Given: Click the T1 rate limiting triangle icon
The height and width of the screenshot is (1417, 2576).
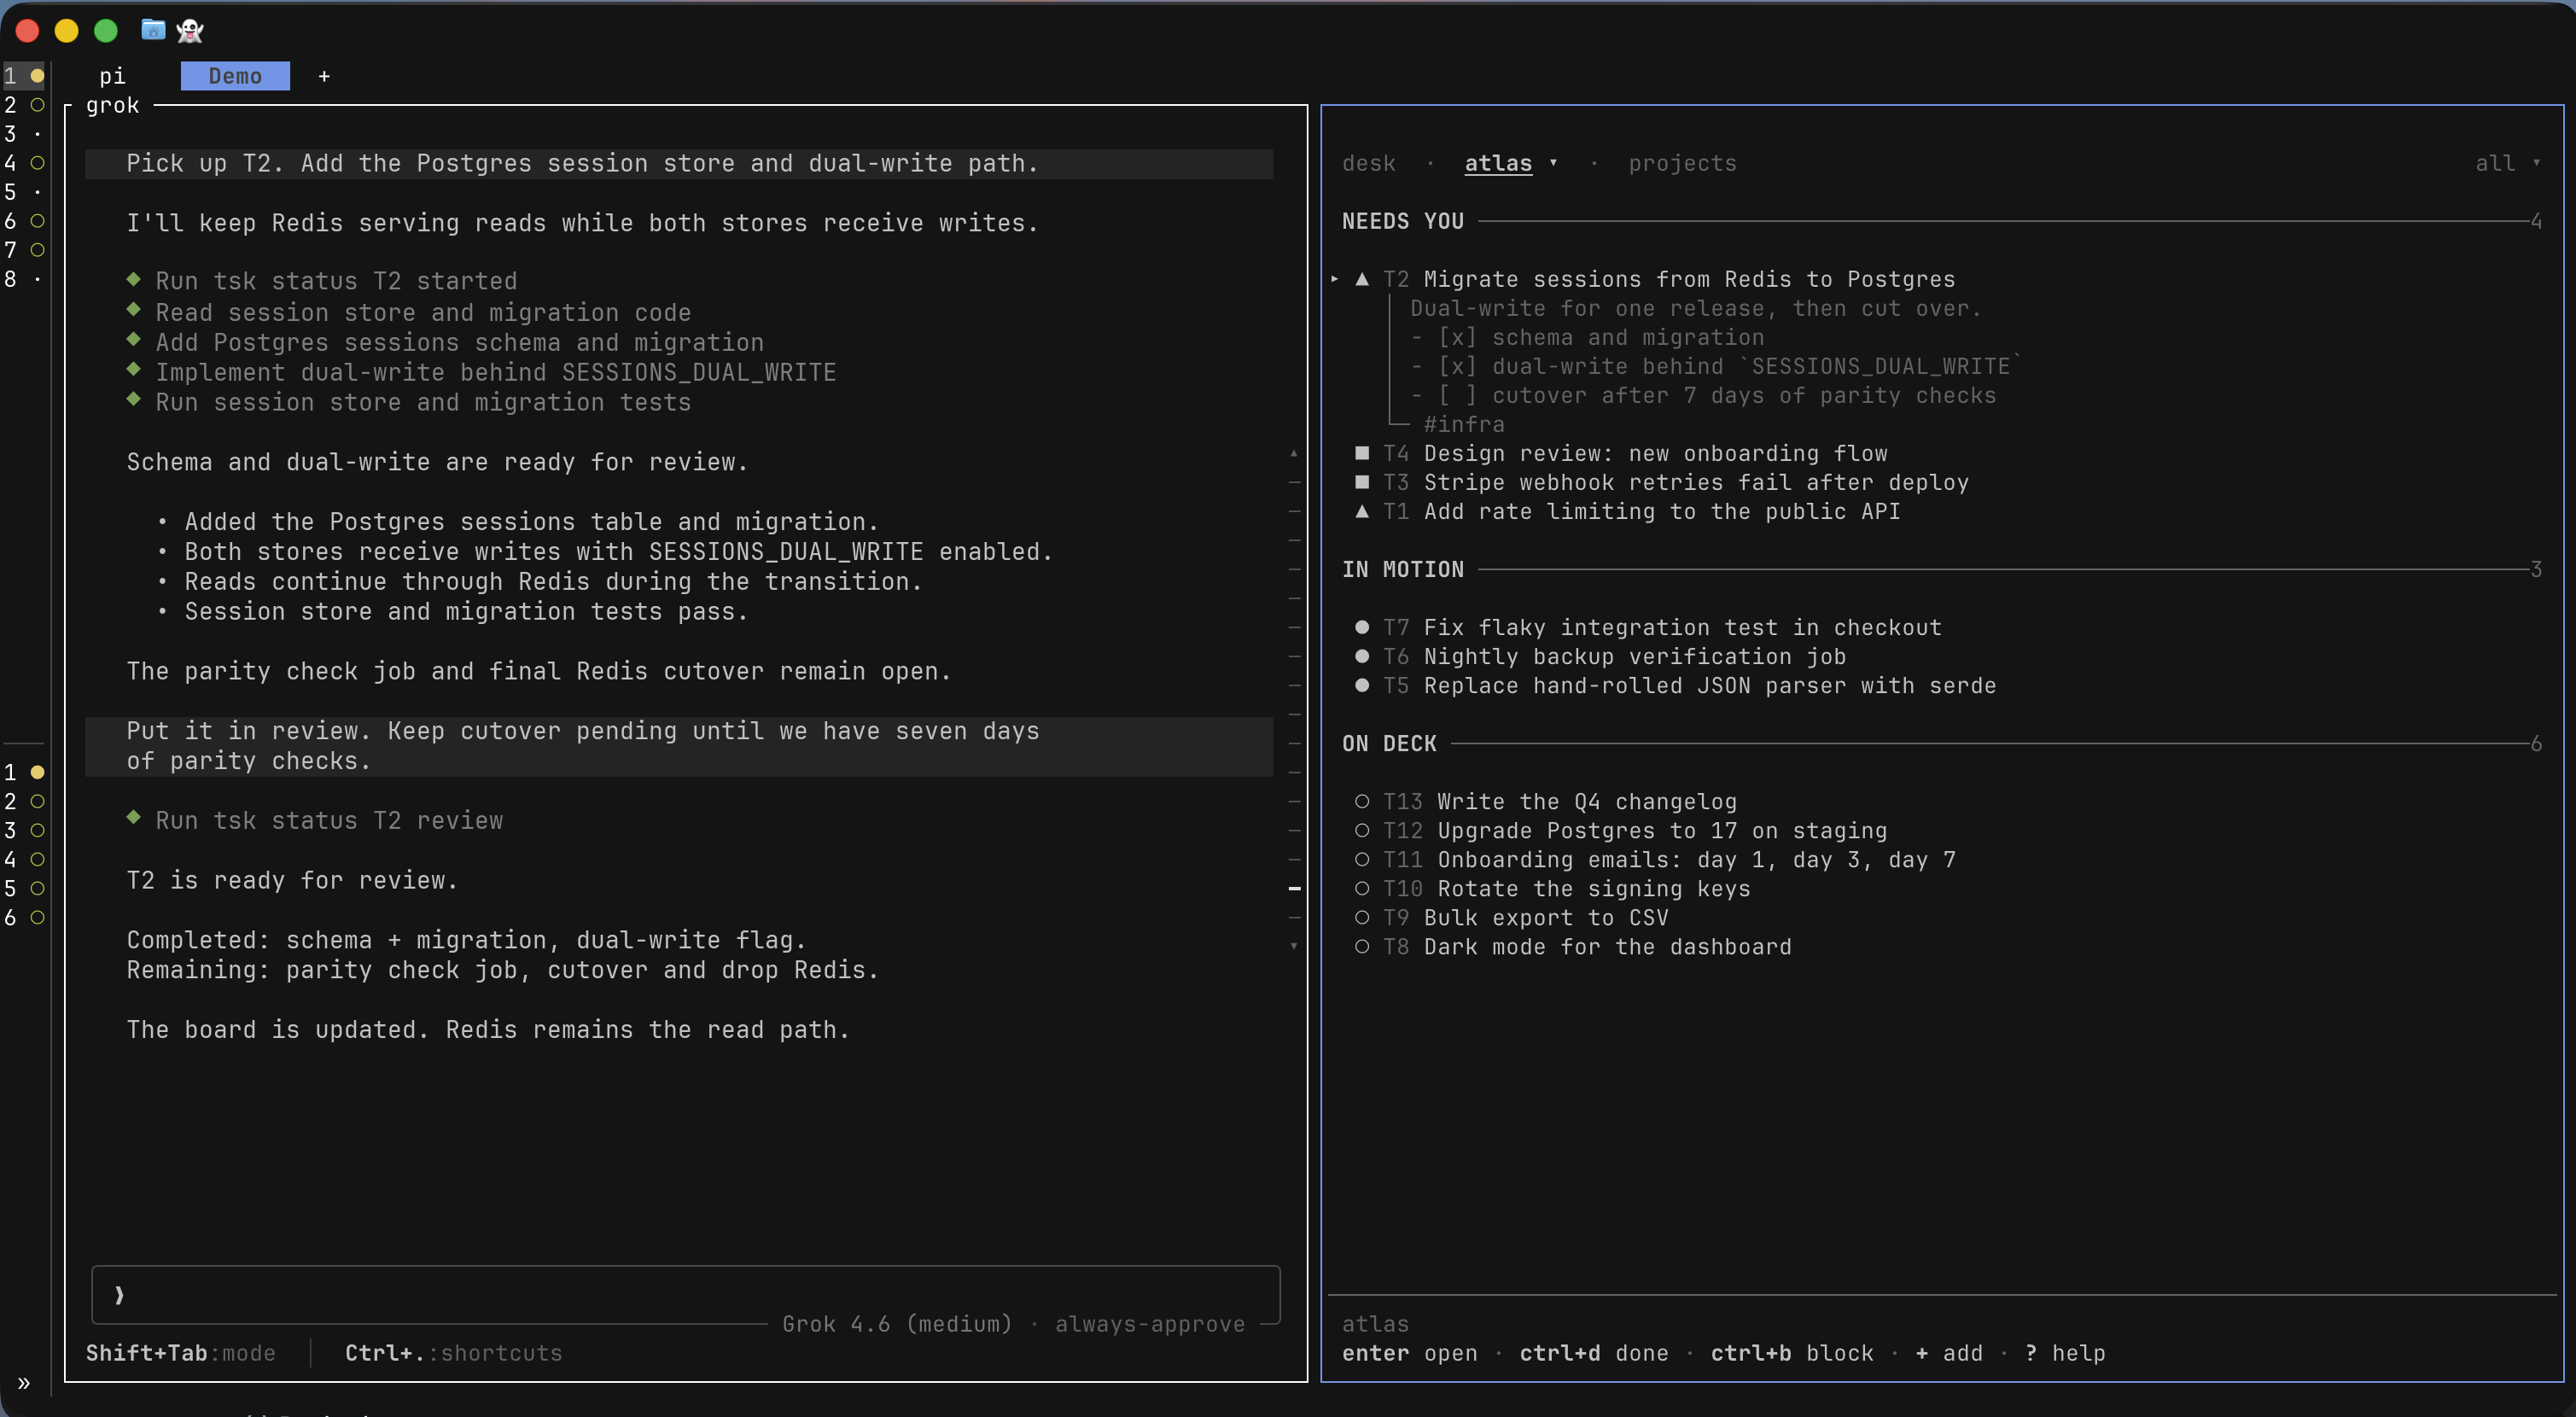Looking at the screenshot, I should [1361, 511].
